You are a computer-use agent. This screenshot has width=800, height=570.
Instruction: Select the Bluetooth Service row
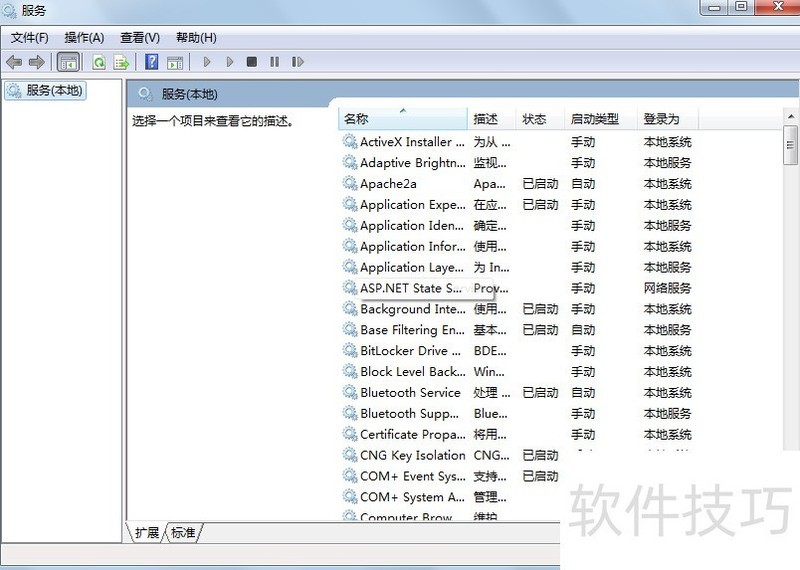(518, 393)
